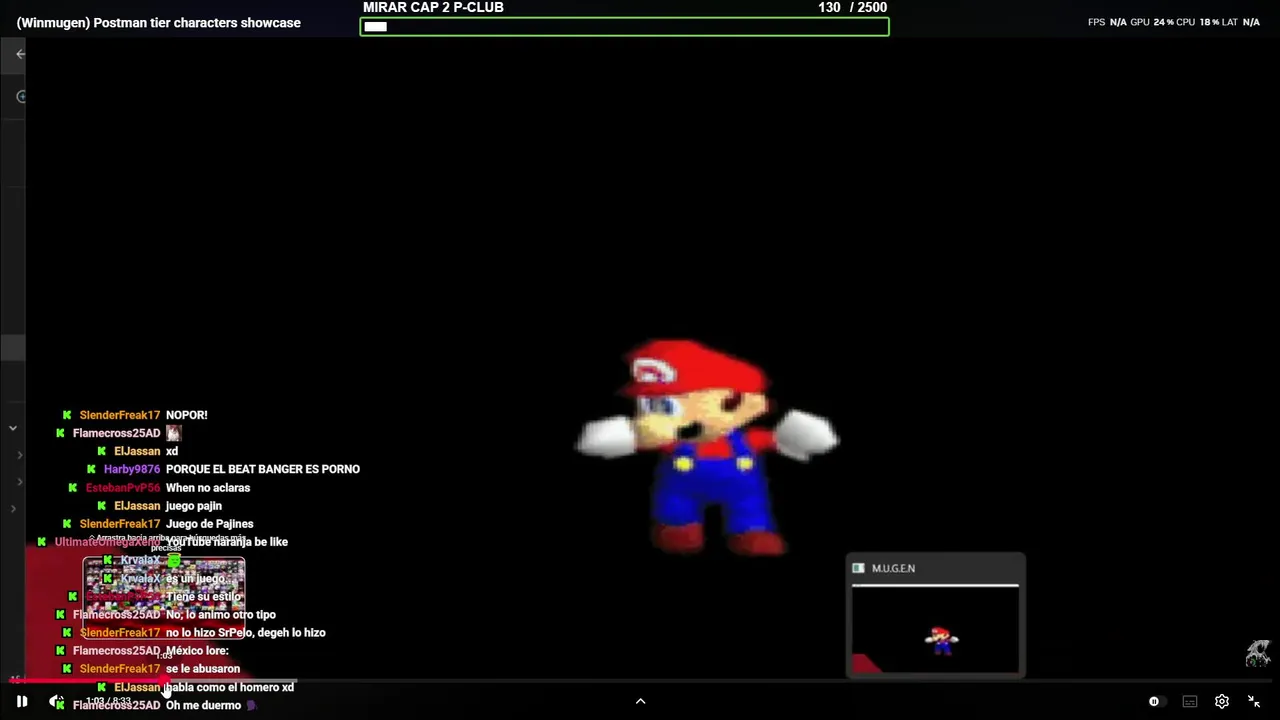The width and height of the screenshot is (1280, 720).
Task: Click the LAT N/A stat in the overlay
Action: coord(1240,22)
